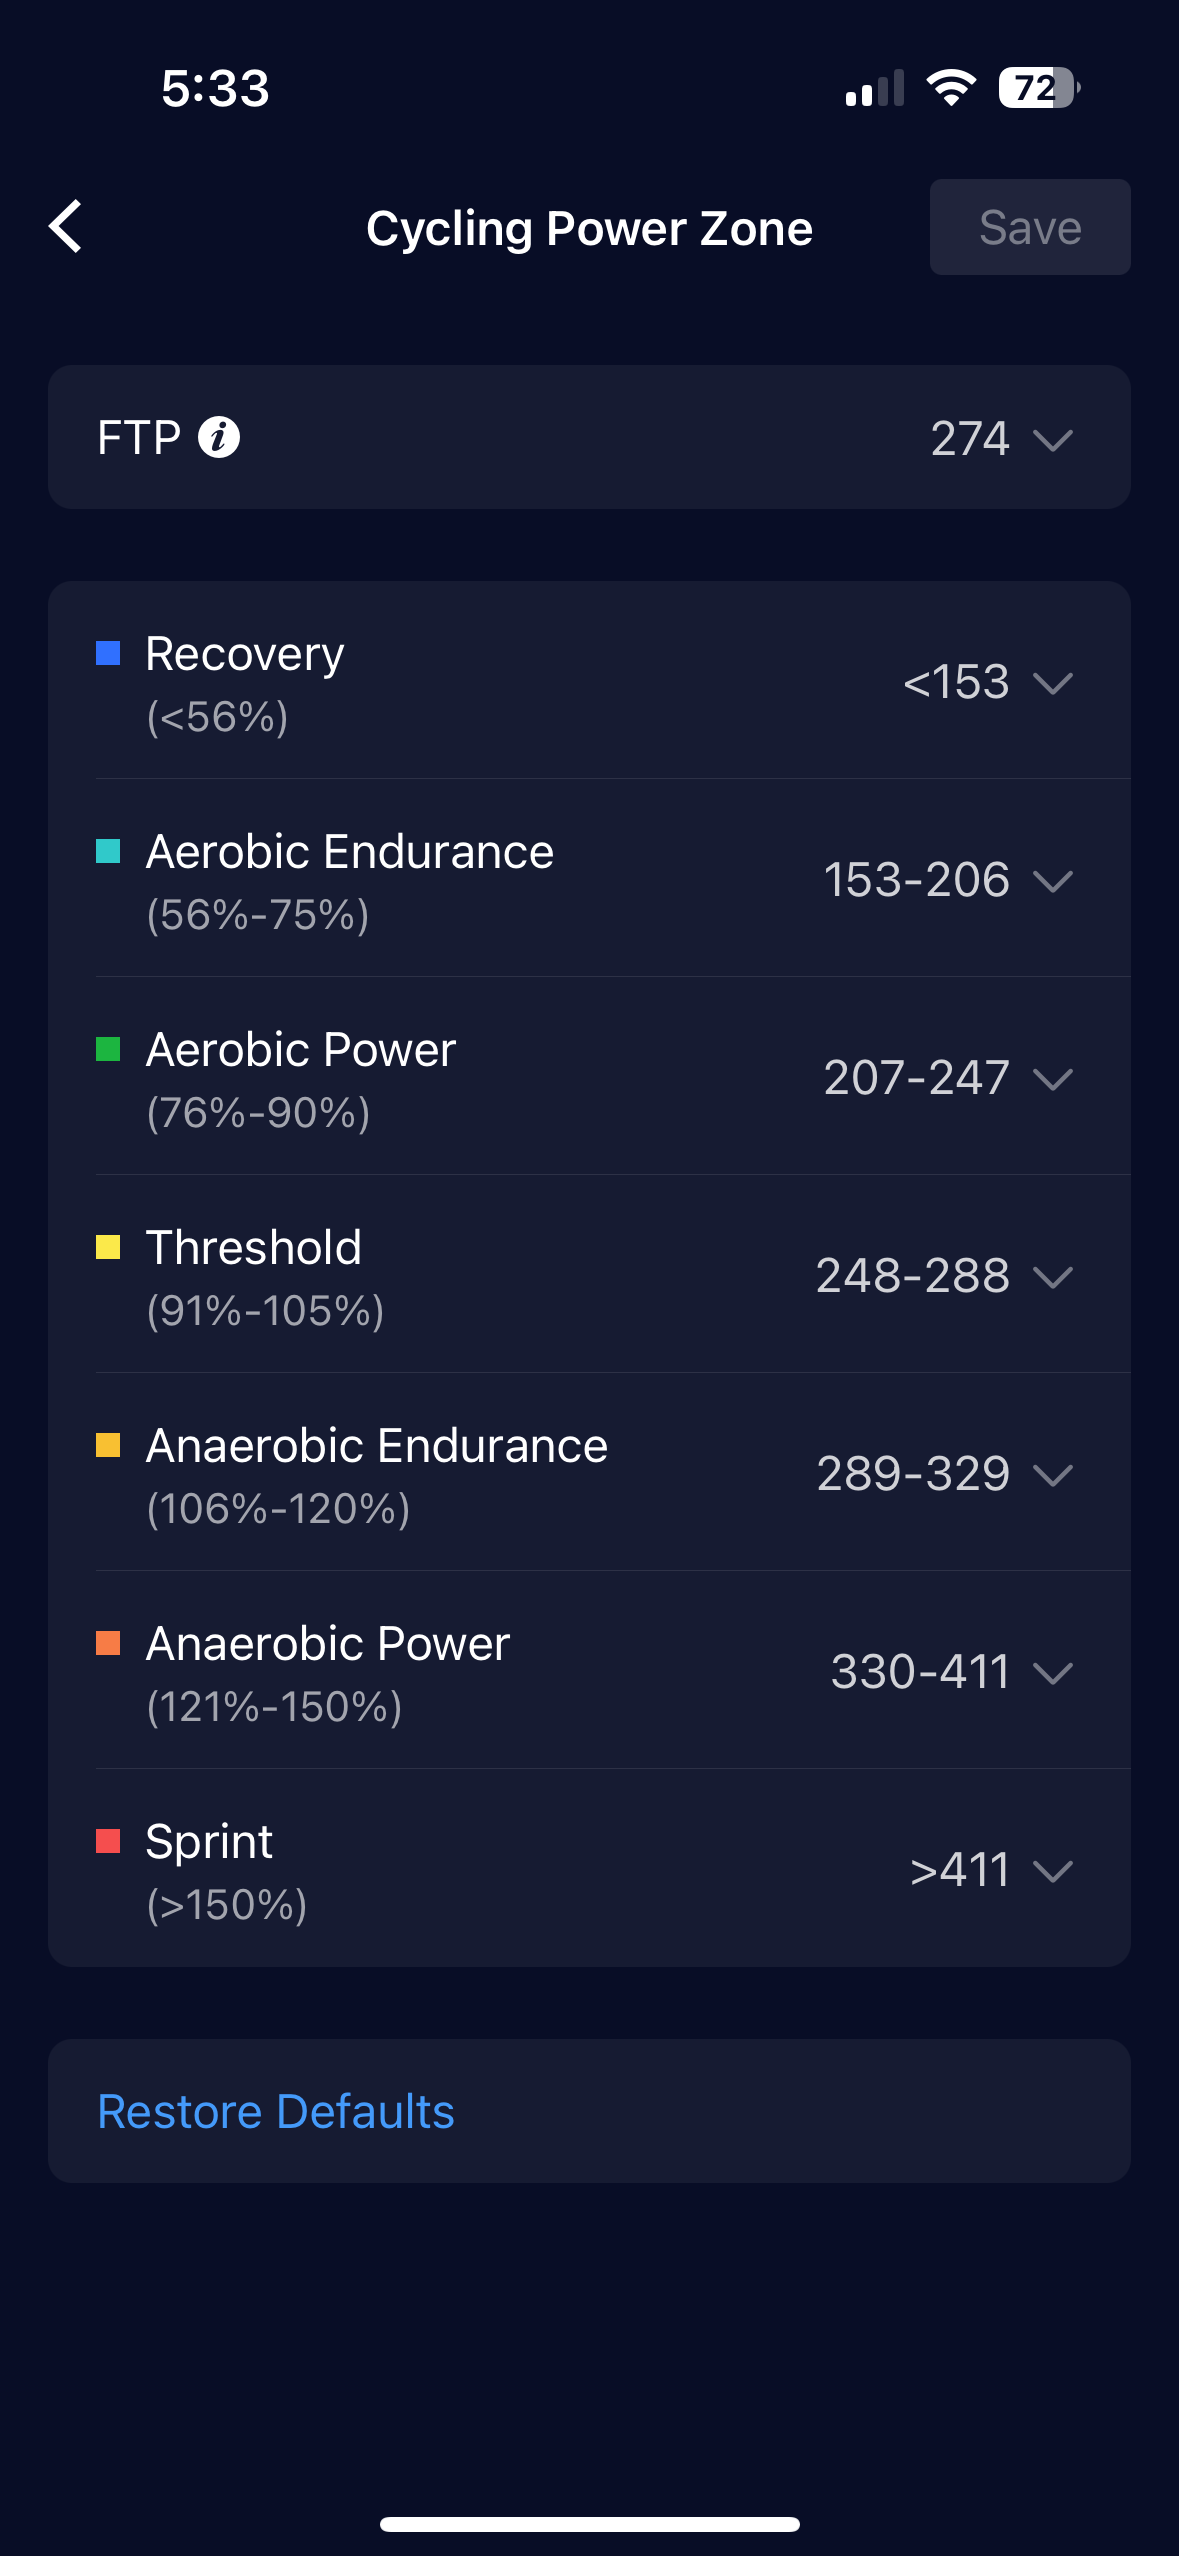Tap the battery level indicator

click(x=1038, y=88)
